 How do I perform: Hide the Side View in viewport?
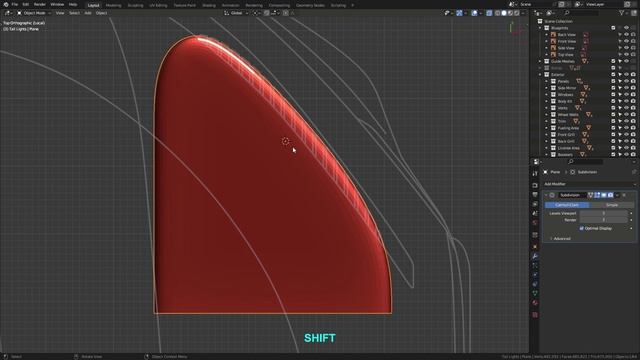click(626, 48)
